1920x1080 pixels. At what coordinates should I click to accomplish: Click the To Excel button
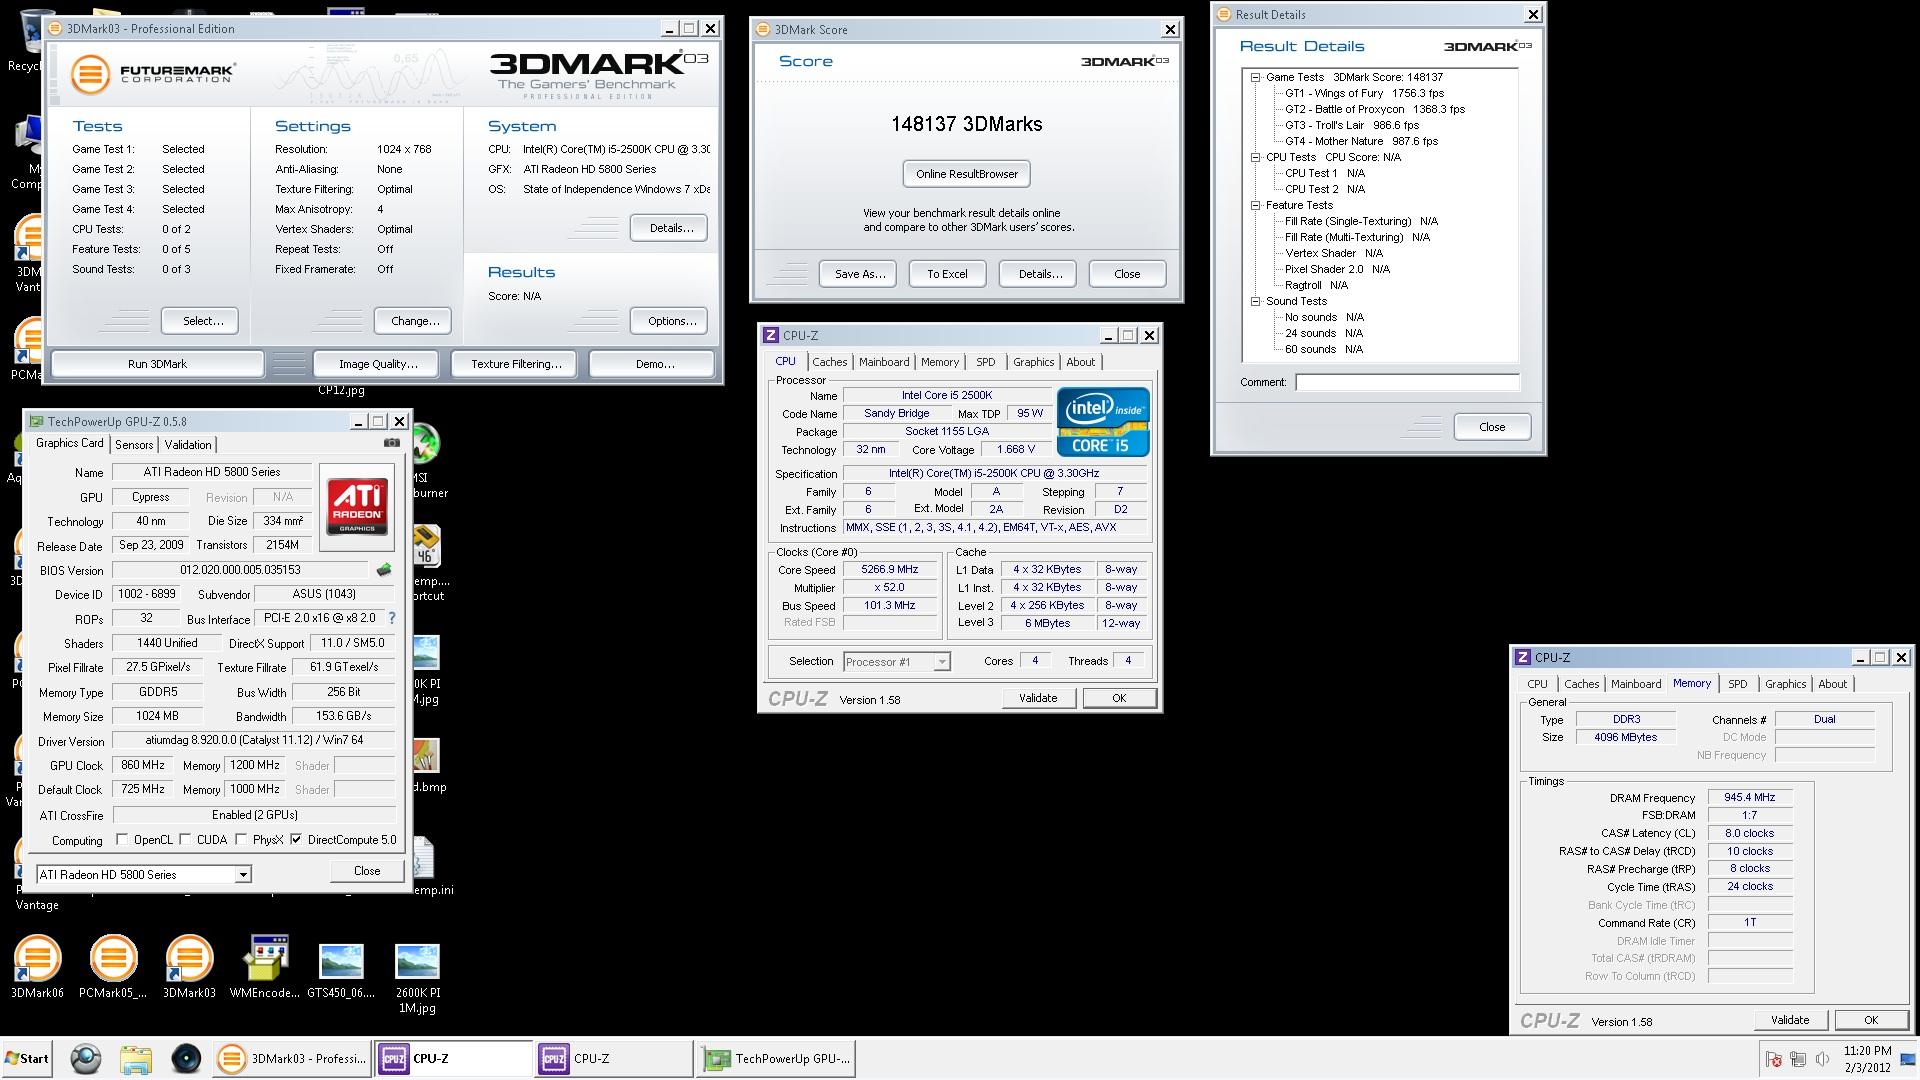pyautogui.click(x=947, y=274)
